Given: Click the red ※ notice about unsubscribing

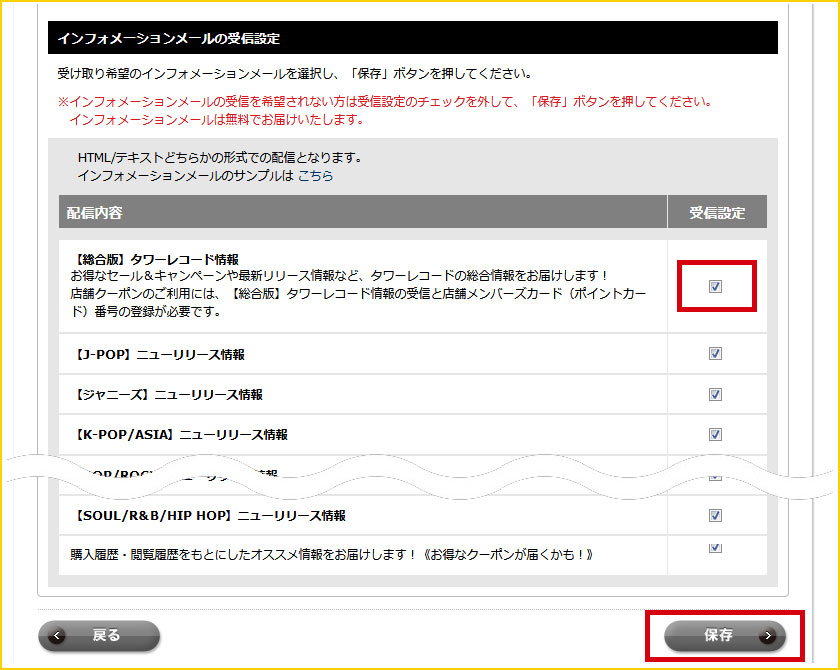Looking at the screenshot, I should pos(385,102).
